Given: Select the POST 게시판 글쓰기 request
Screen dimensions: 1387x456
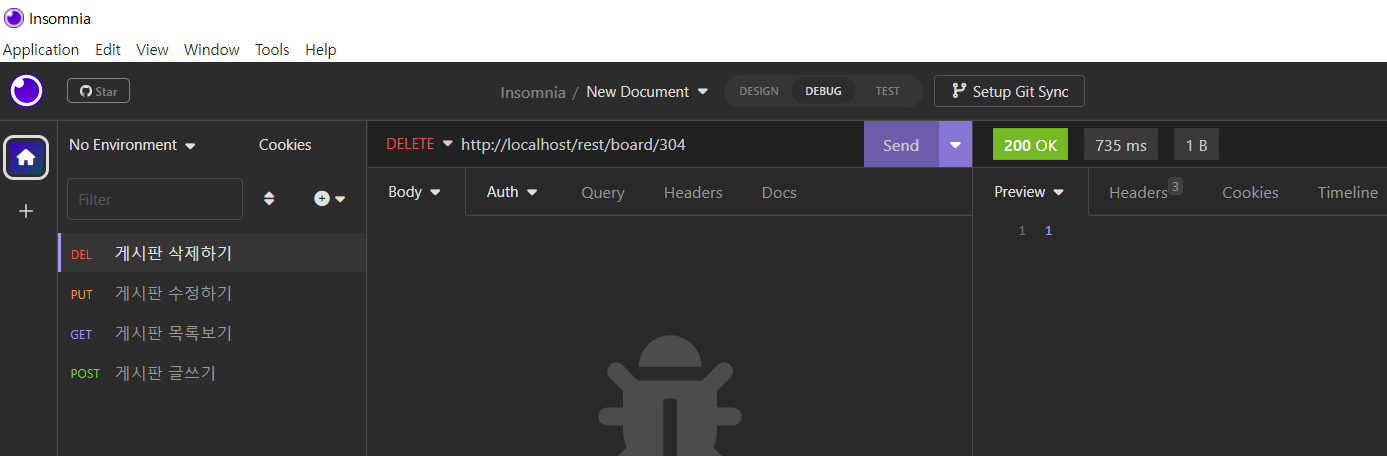Looking at the screenshot, I should coord(212,373).
